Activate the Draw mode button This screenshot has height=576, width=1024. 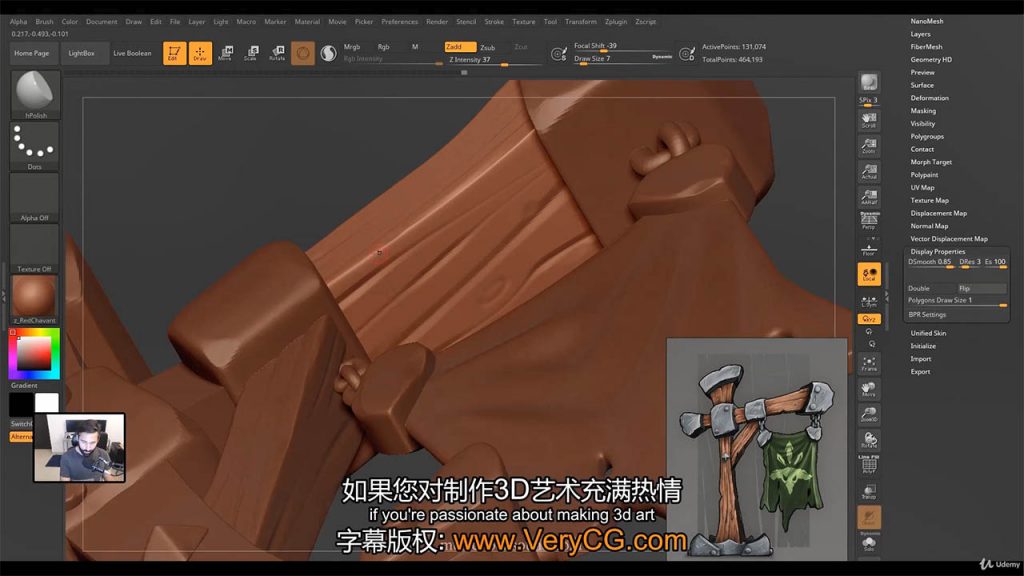[x=200, y=53]
